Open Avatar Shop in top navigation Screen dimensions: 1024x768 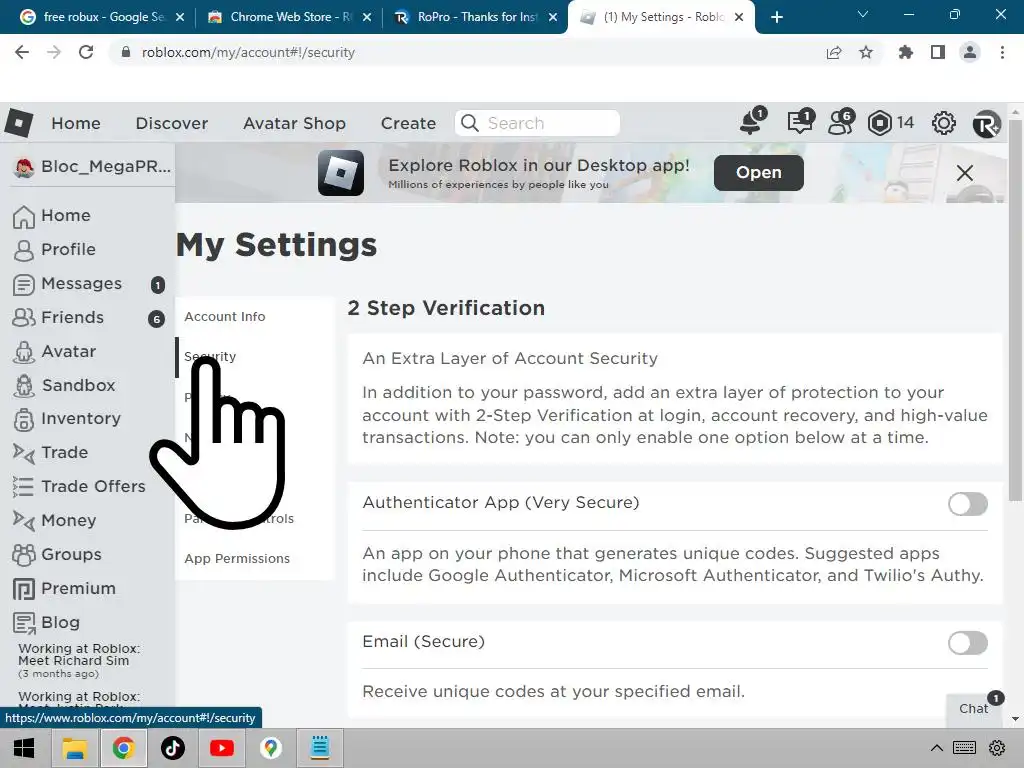click(x=295, y=123)
